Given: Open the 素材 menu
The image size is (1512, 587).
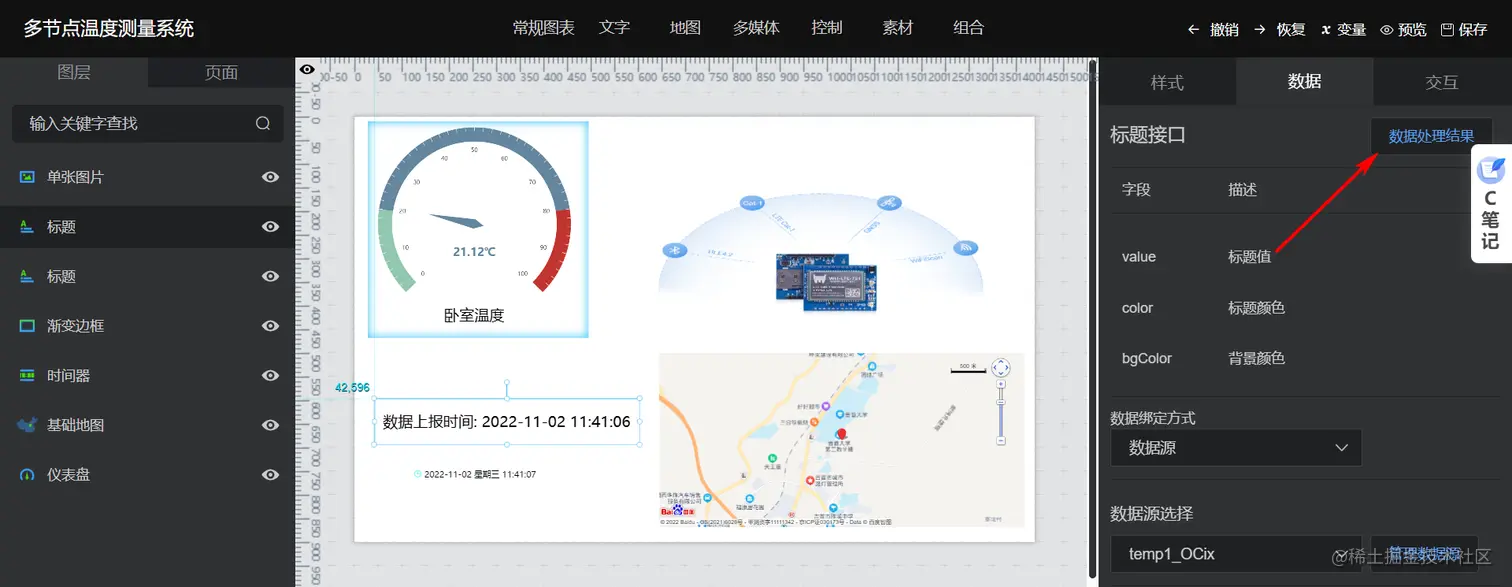Looking at the screenshot, I should (898, 28).
